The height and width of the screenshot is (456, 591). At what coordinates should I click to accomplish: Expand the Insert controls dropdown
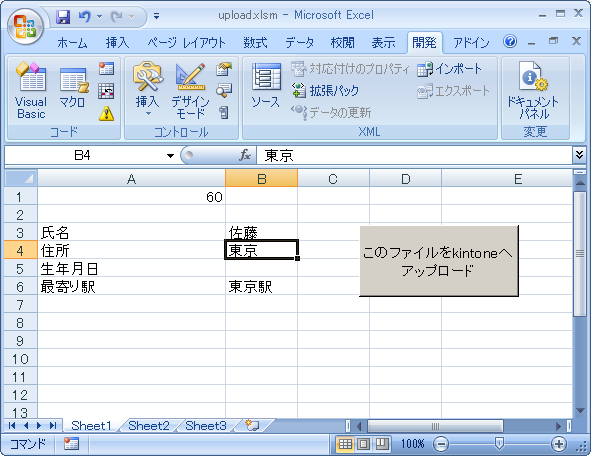click(x=147, y=90)
